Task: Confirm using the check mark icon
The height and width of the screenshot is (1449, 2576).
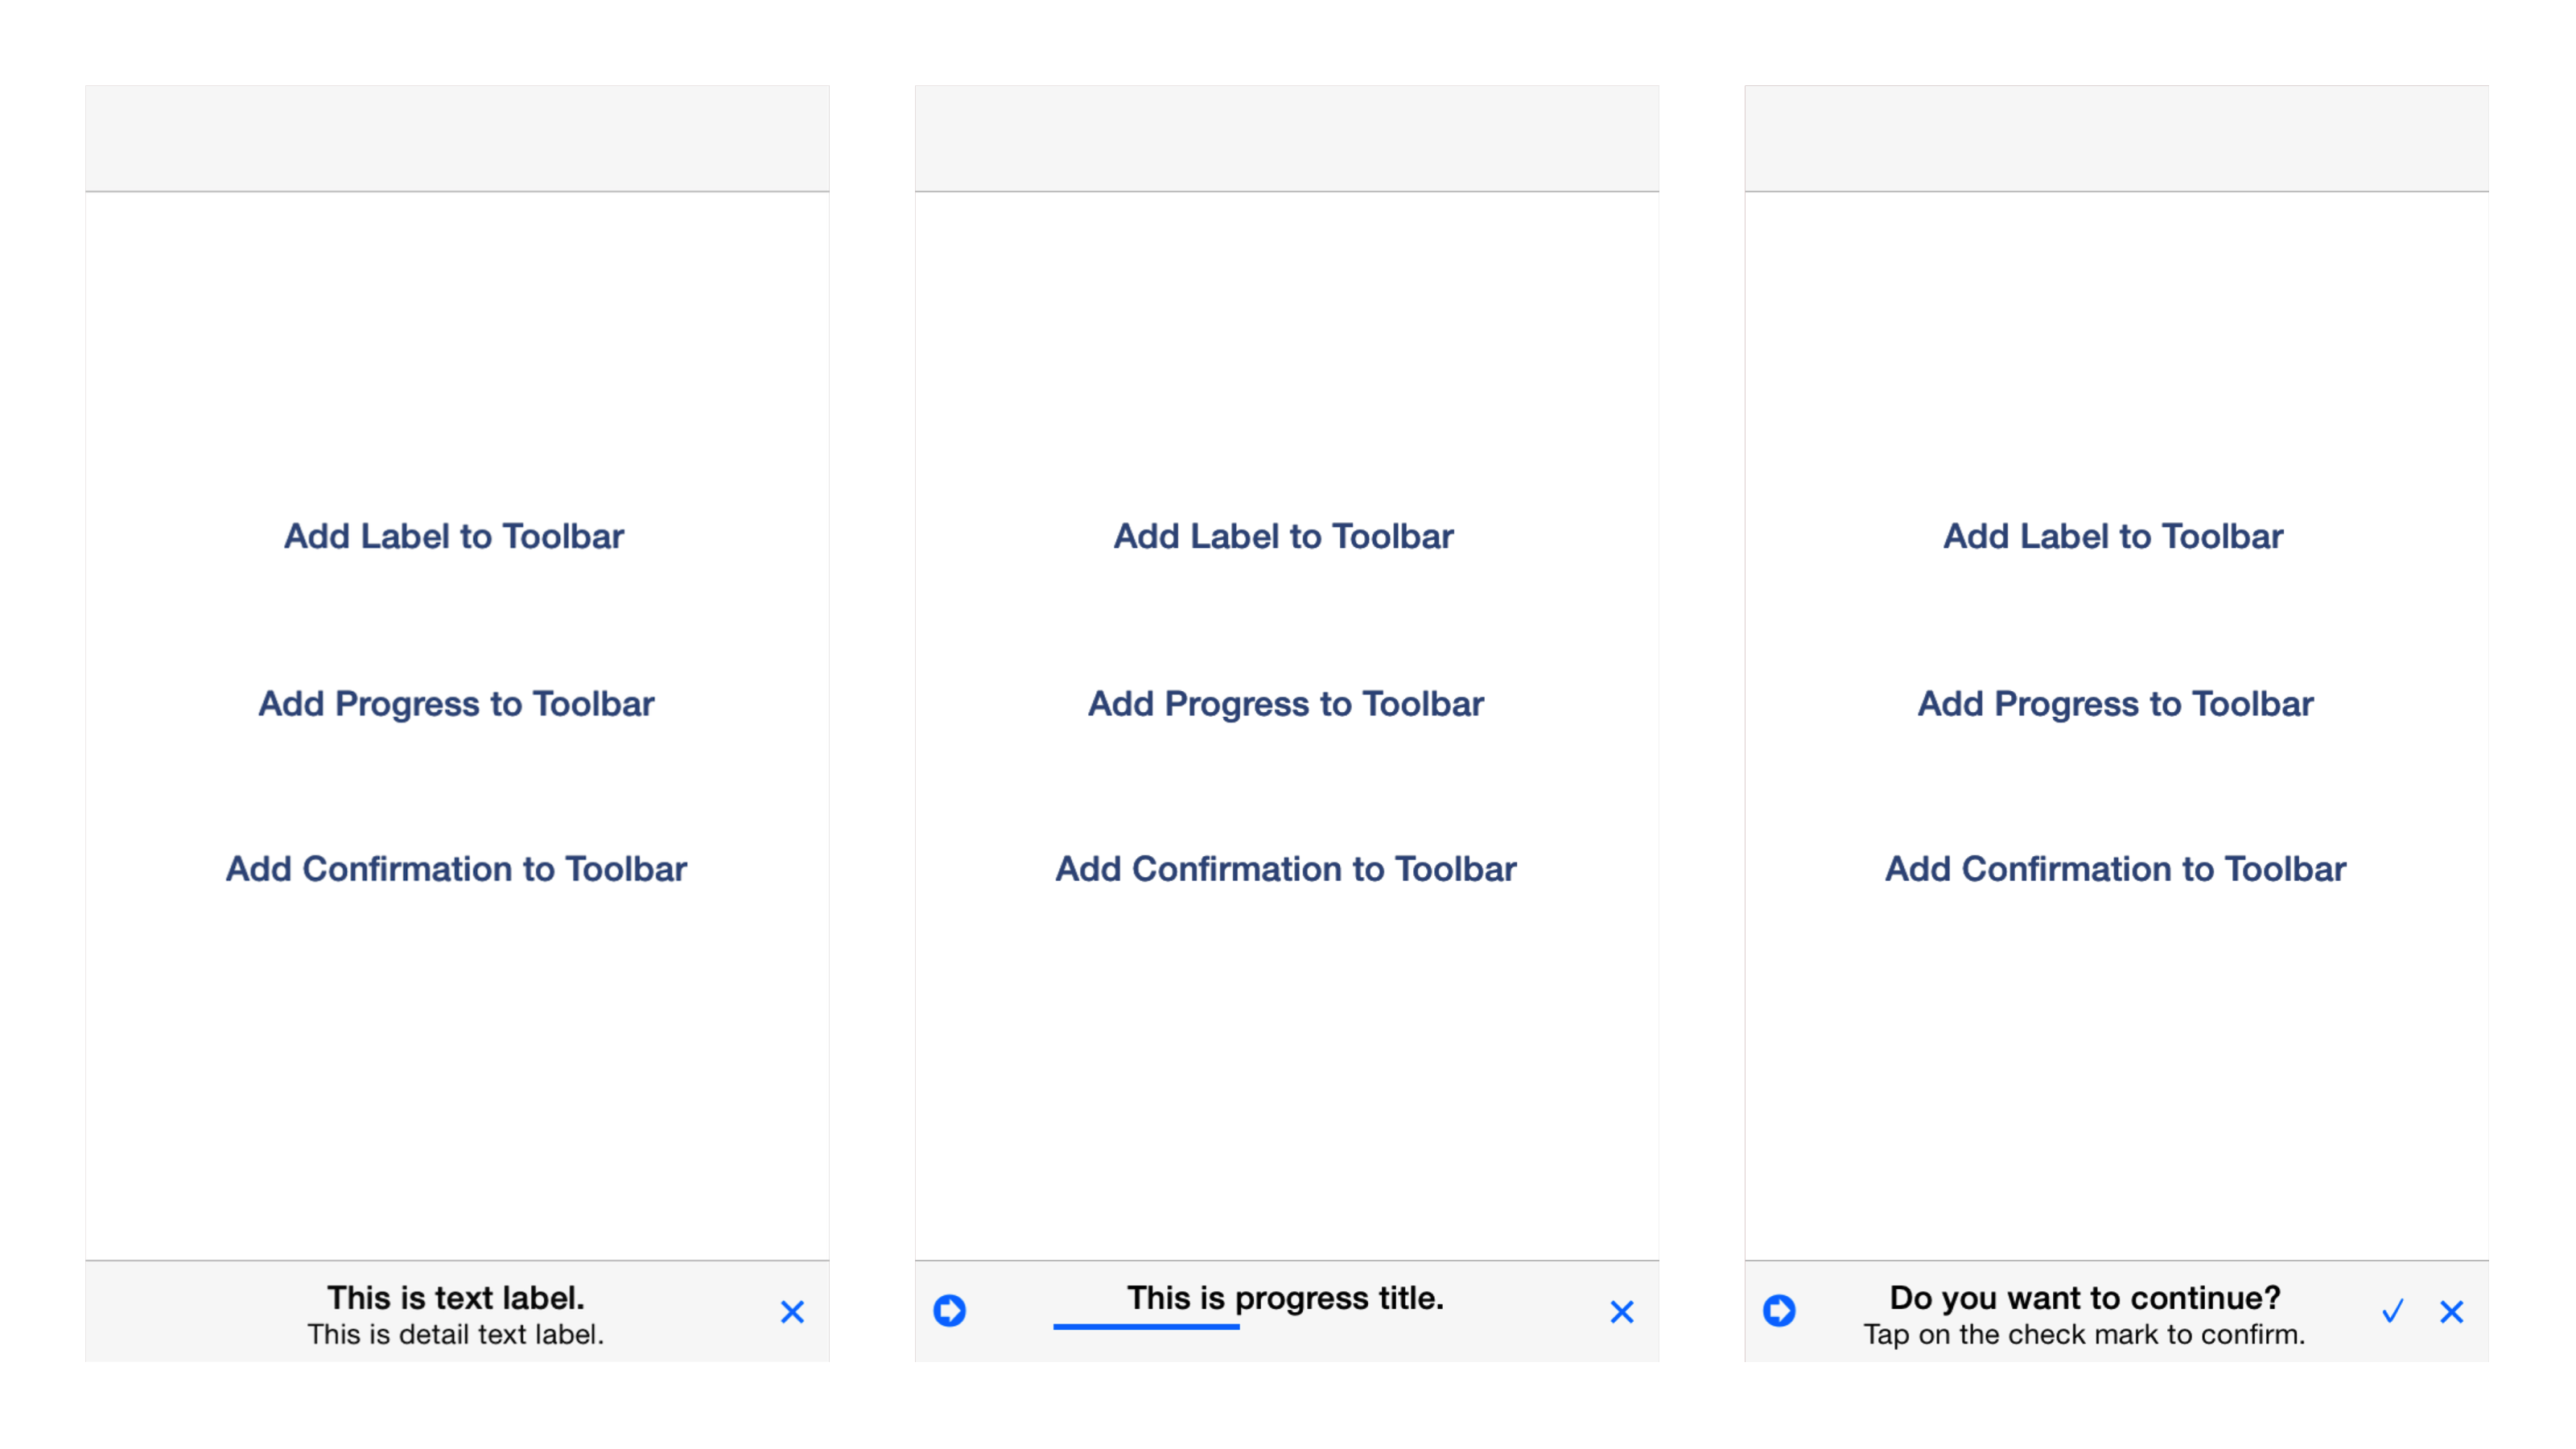Action: coord(2392,1311)
